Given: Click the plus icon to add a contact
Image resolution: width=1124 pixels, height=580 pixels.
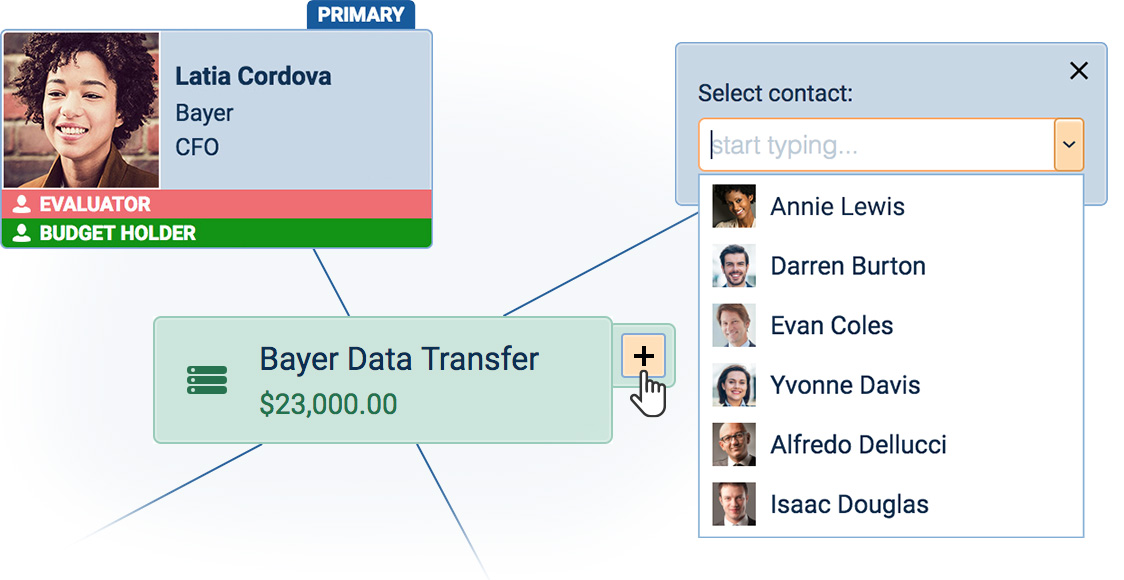Looking at the screenshot, I should [644, 355].
